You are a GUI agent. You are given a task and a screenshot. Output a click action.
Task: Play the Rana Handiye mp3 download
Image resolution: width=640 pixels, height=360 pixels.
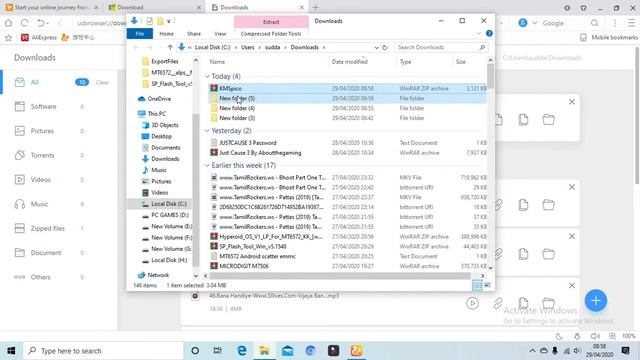472,303
